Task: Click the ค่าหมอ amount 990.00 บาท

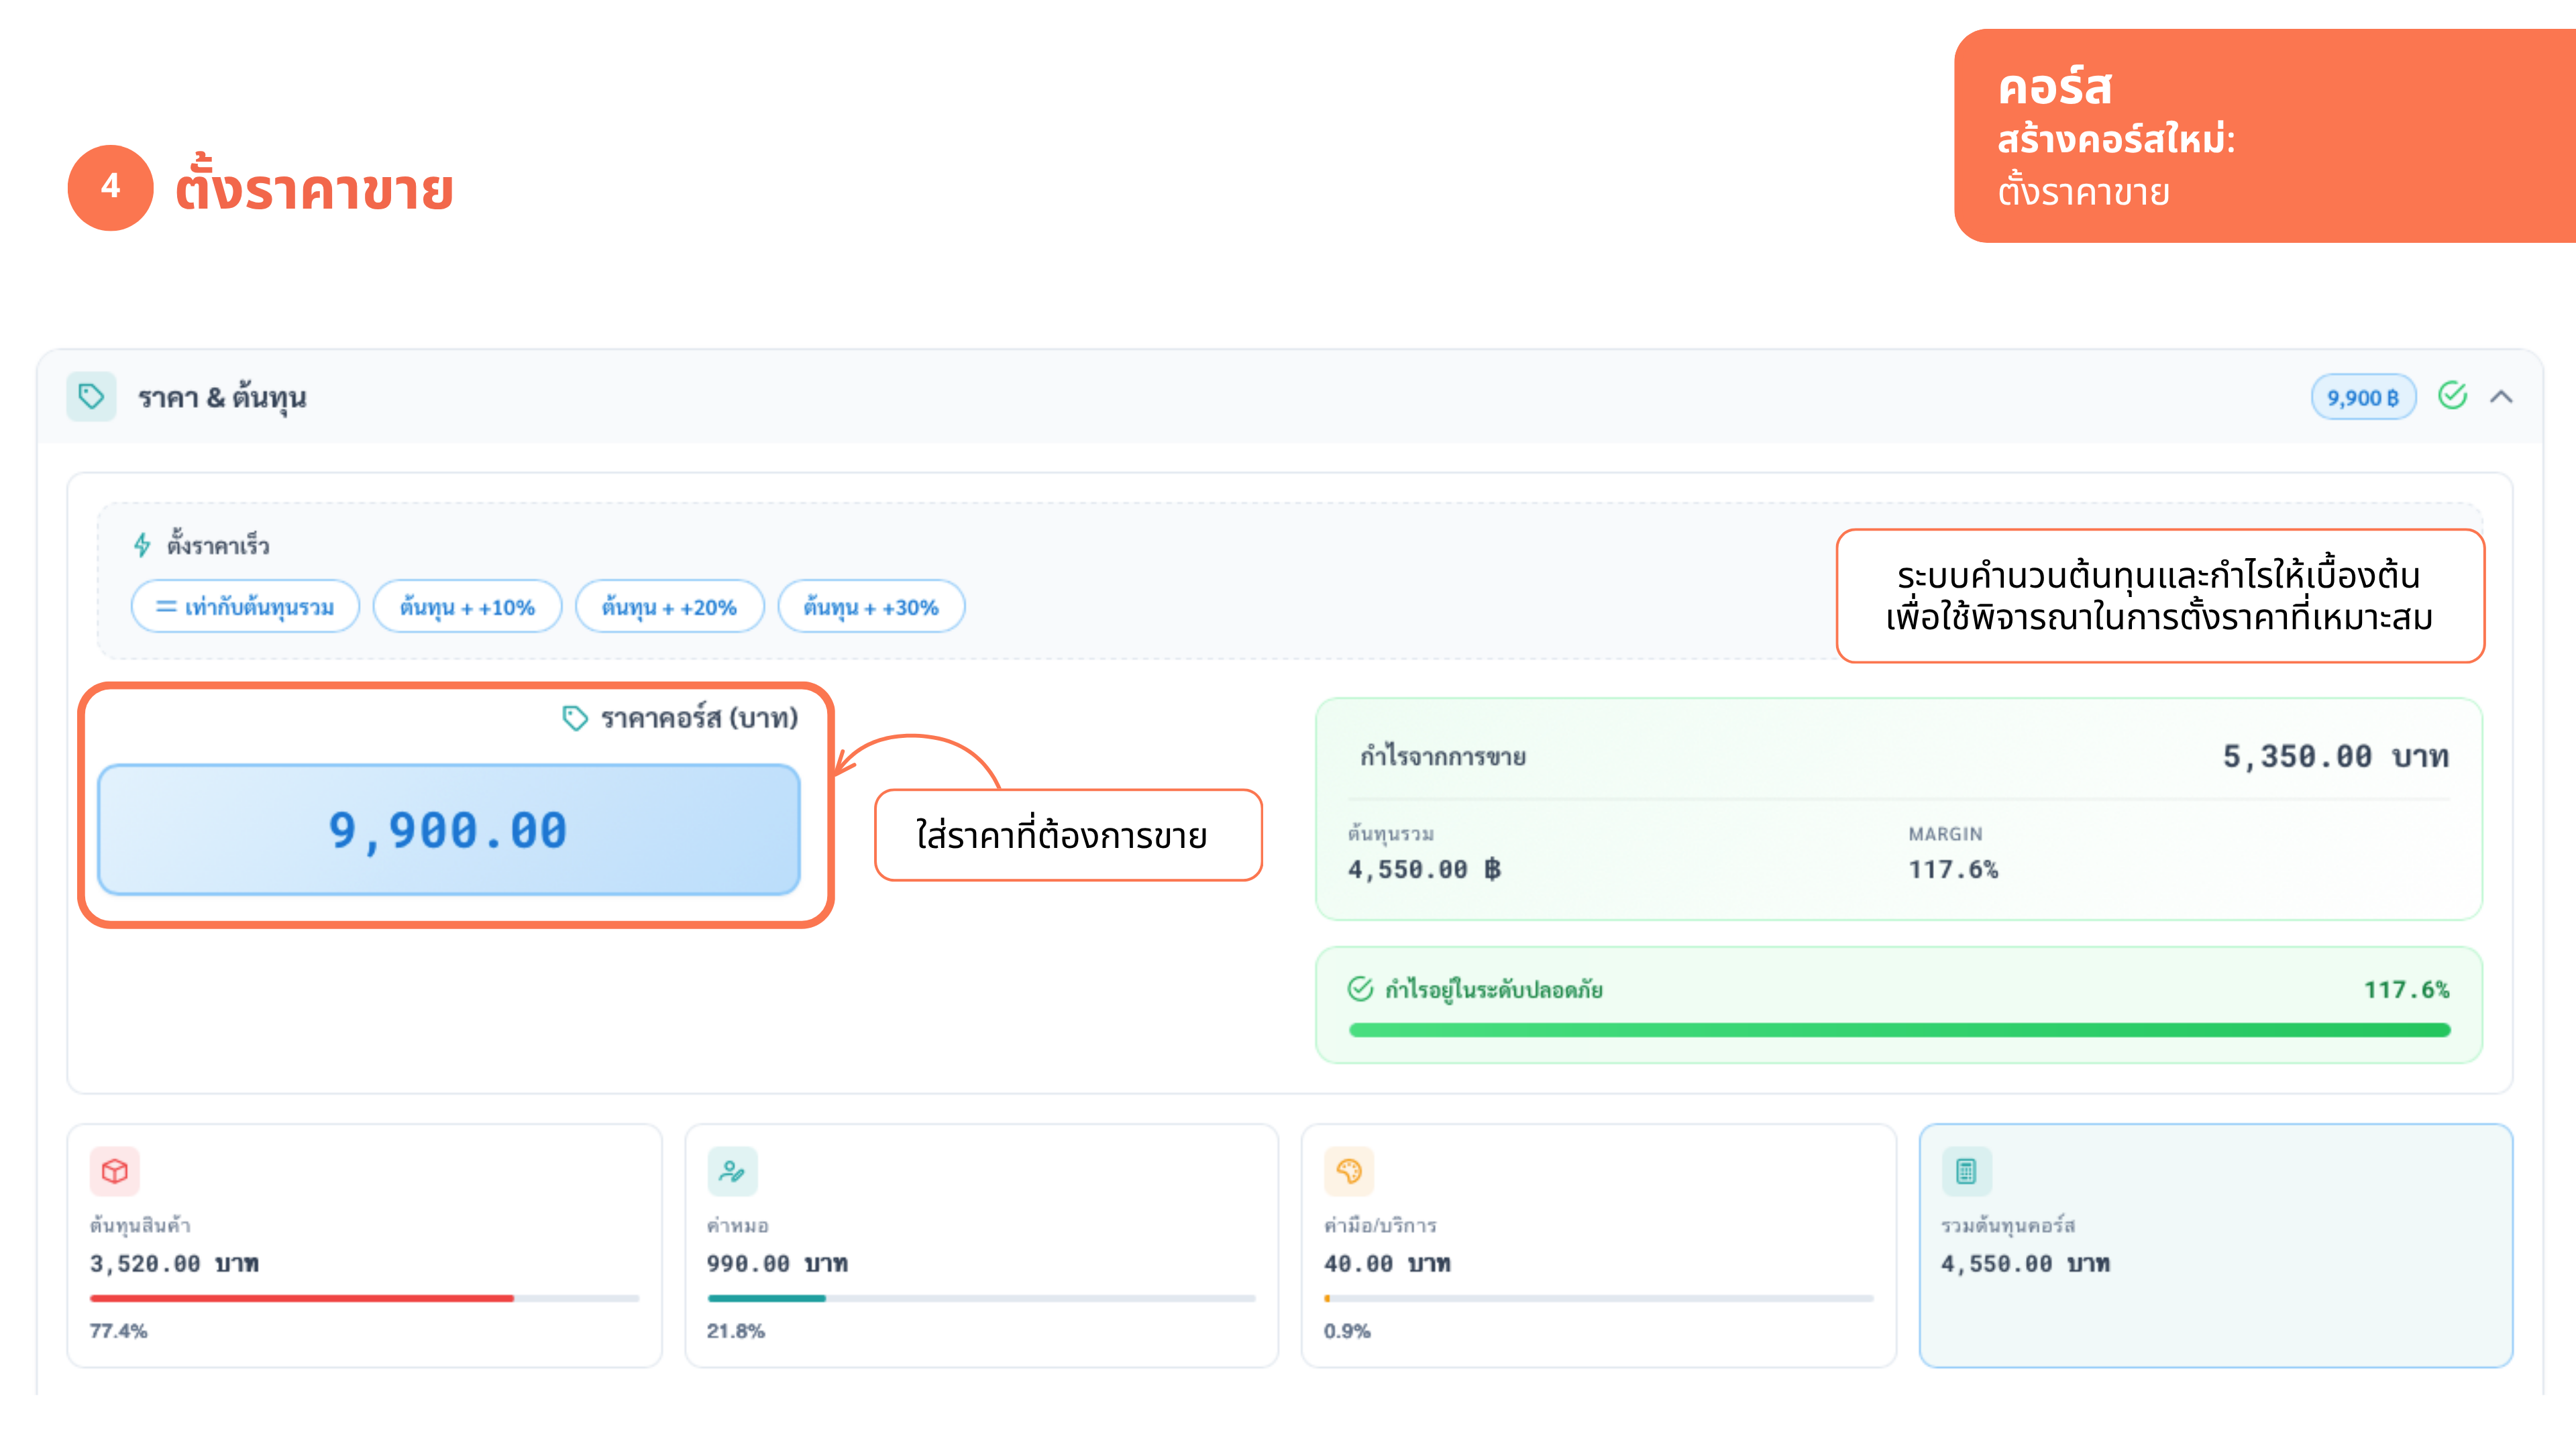Action: tap(777, 1264)
